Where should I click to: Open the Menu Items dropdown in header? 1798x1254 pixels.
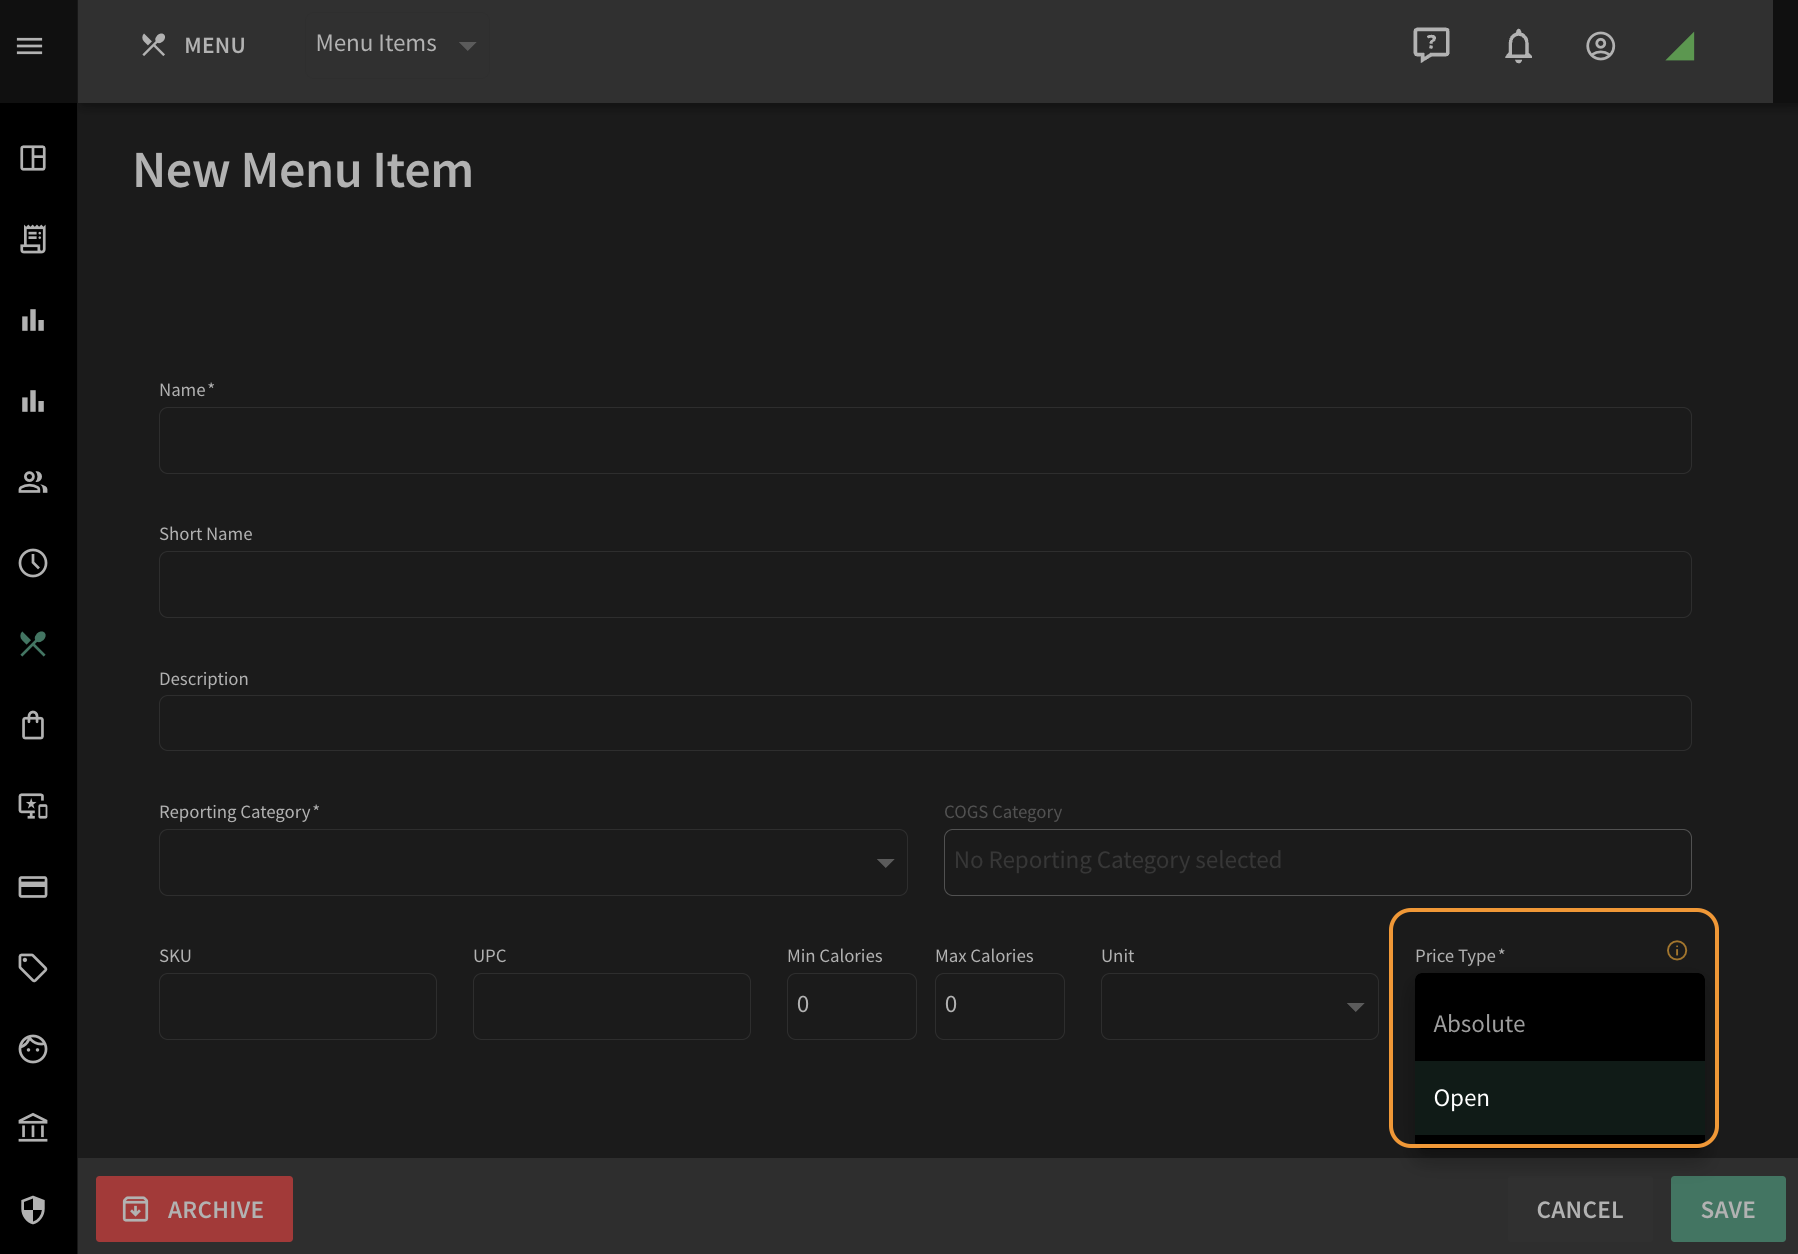pyautogui.click(x=396, y=44)
